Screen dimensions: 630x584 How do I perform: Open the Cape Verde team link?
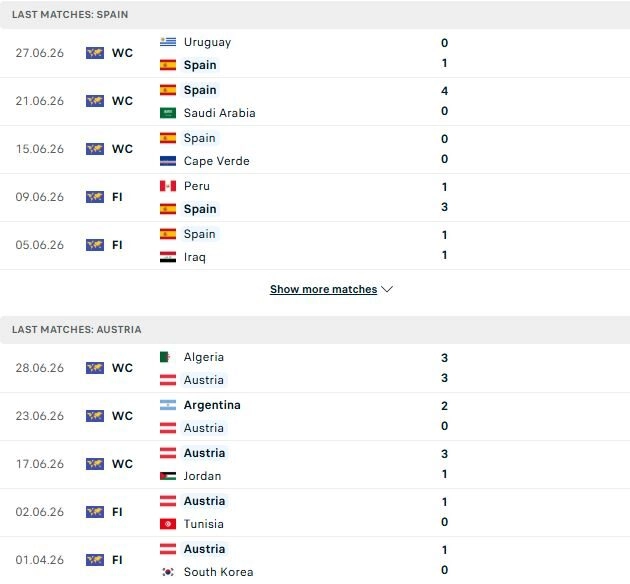click(x=217, y=161)
